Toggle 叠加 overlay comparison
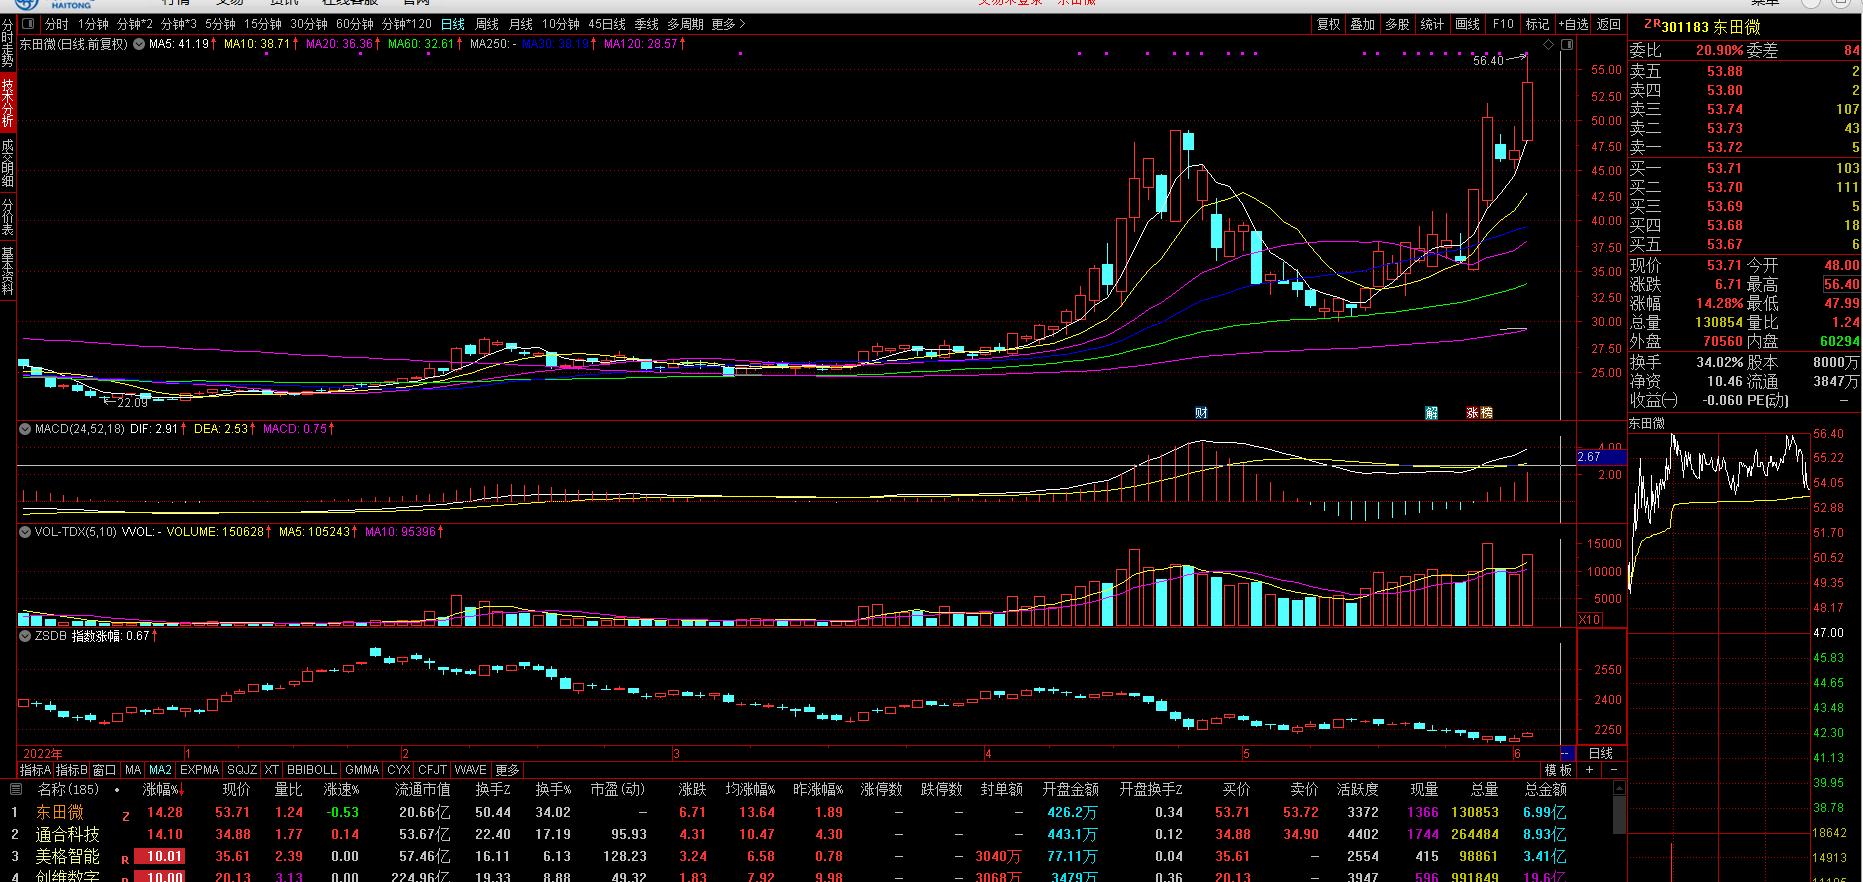Image resolution: width=1863 pixels, height=882 pixels. (1362, 24)
